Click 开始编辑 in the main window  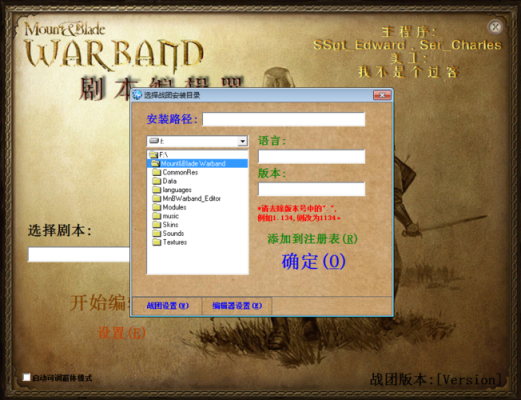(99, 303)
